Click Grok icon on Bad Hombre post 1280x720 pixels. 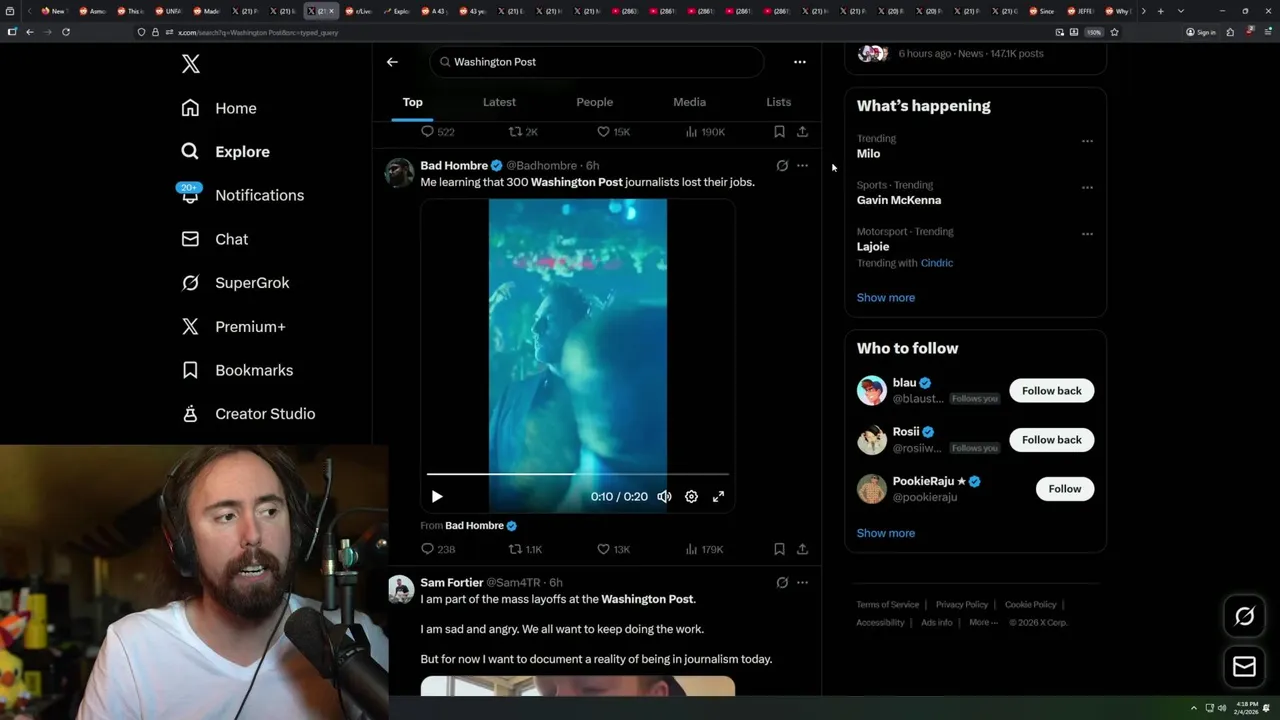coord(782,166)
